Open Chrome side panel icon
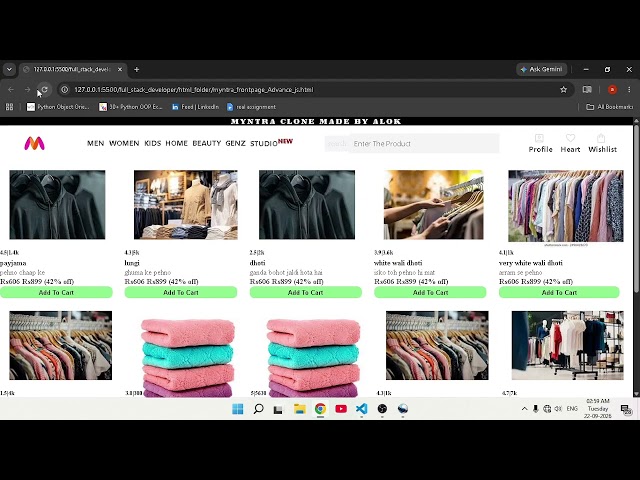Screen dimensions: 640x480 coord(587,89)
